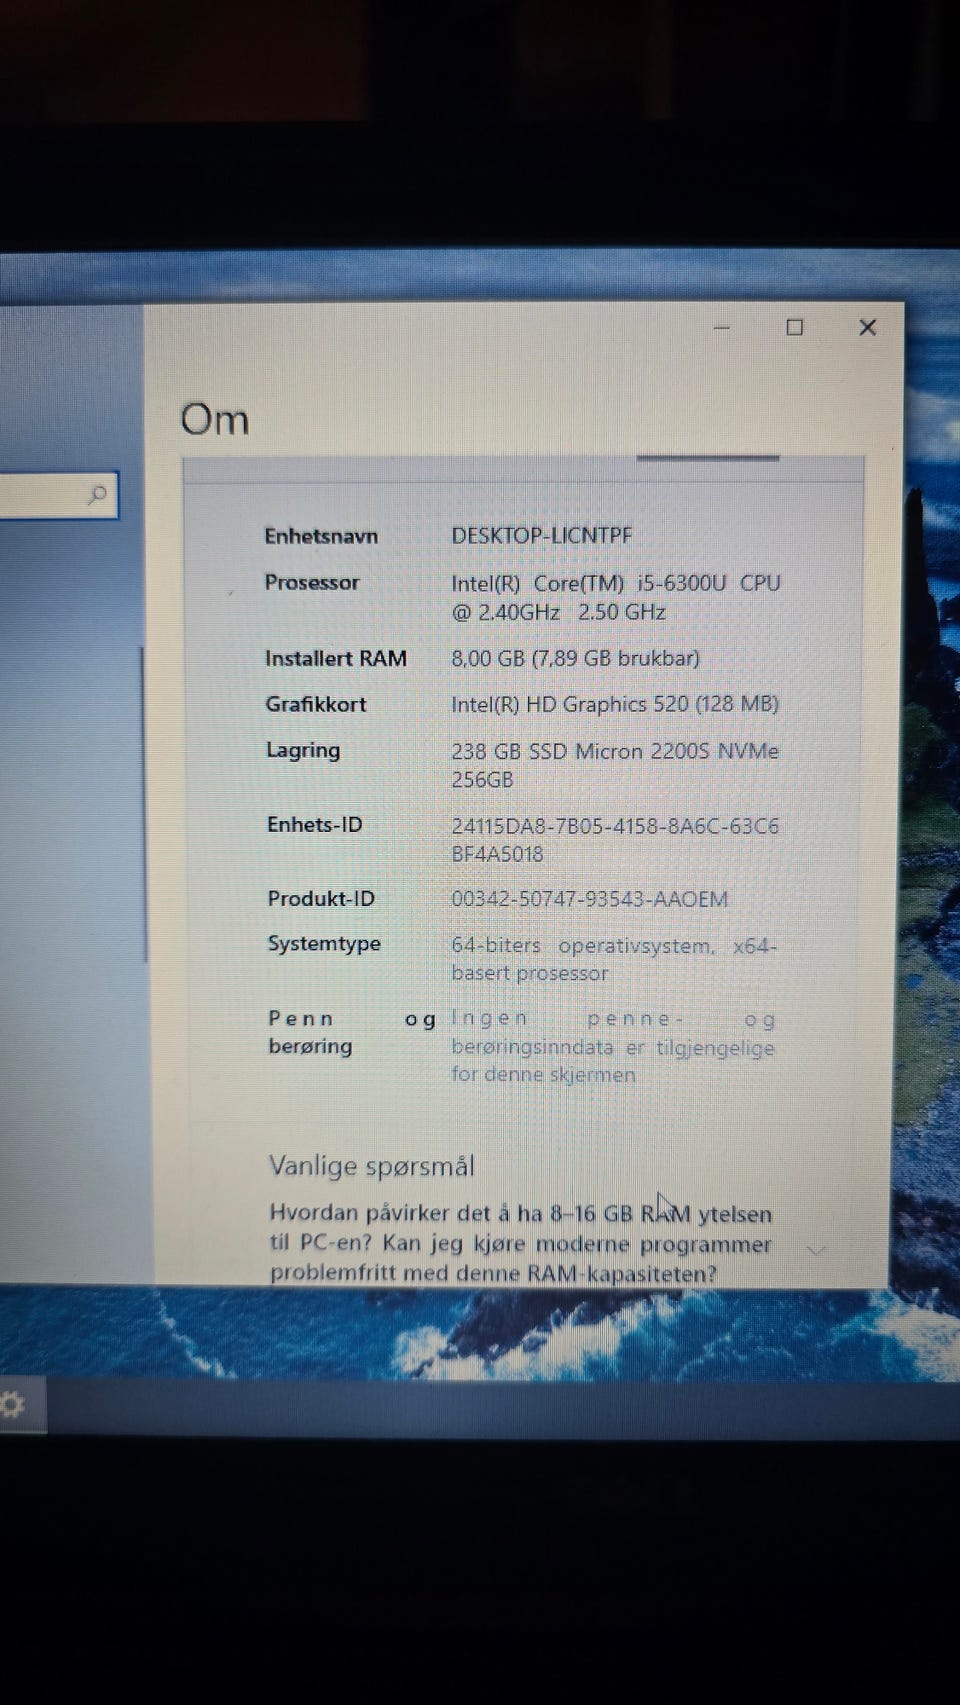Select Intel HD Graphics 520 value
960x1705 pixels.
[x=614, y=704]
